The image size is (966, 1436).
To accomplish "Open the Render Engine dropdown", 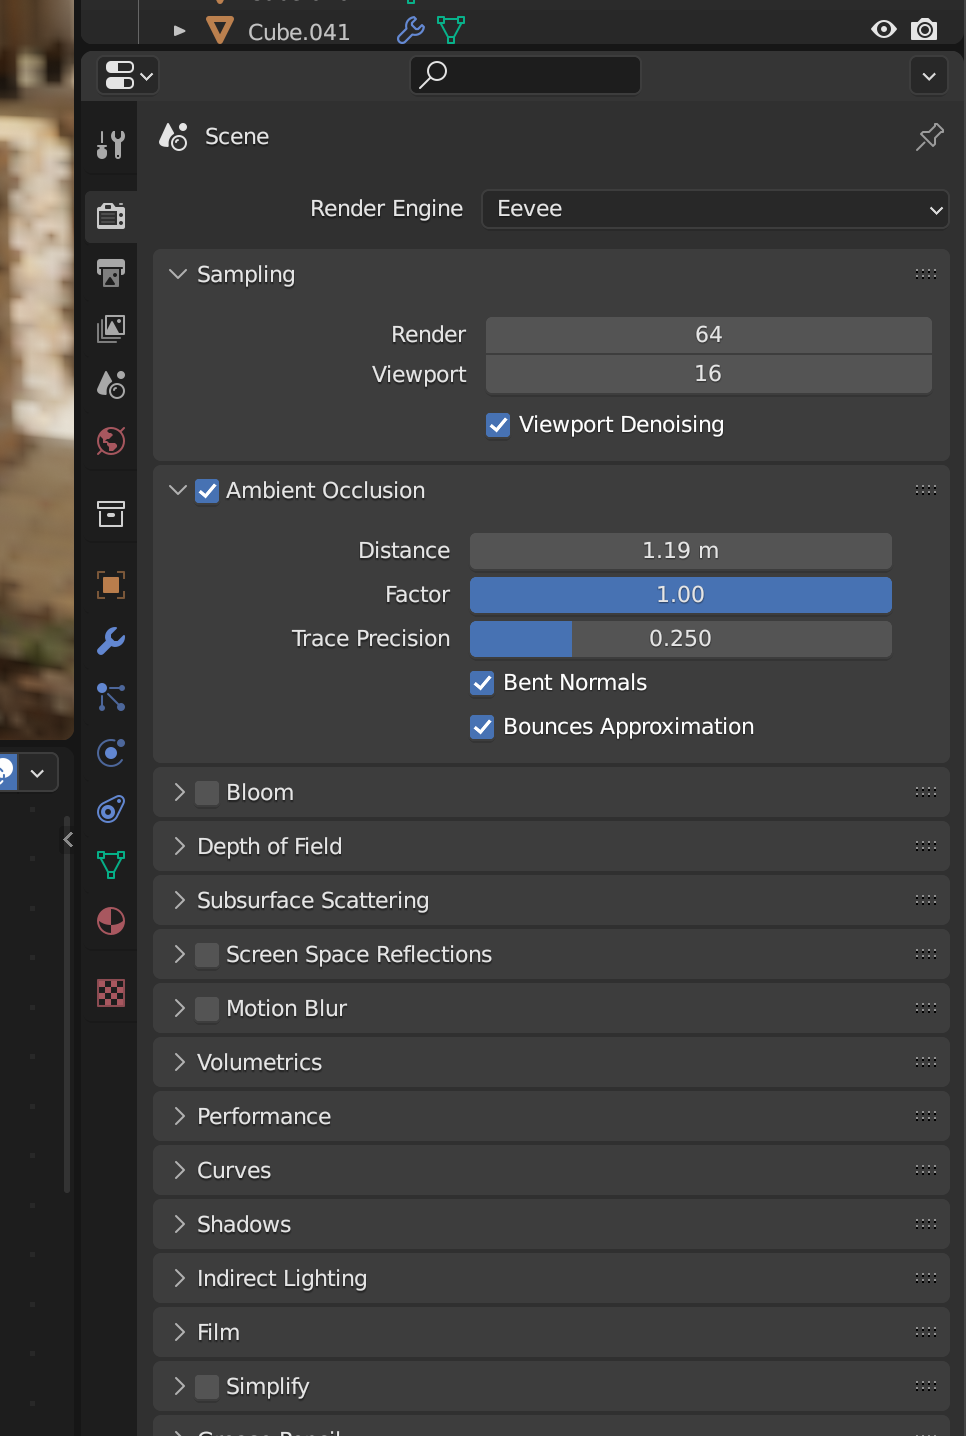I will coord(715,209).
